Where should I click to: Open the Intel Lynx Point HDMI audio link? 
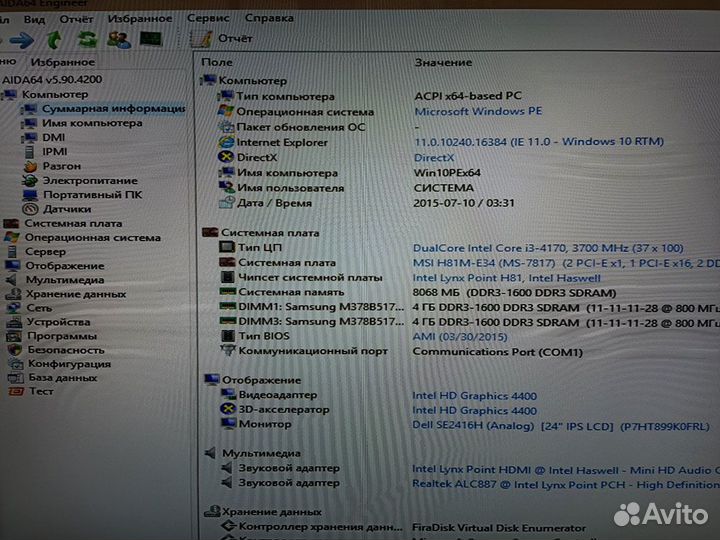(x=566, y=470)
